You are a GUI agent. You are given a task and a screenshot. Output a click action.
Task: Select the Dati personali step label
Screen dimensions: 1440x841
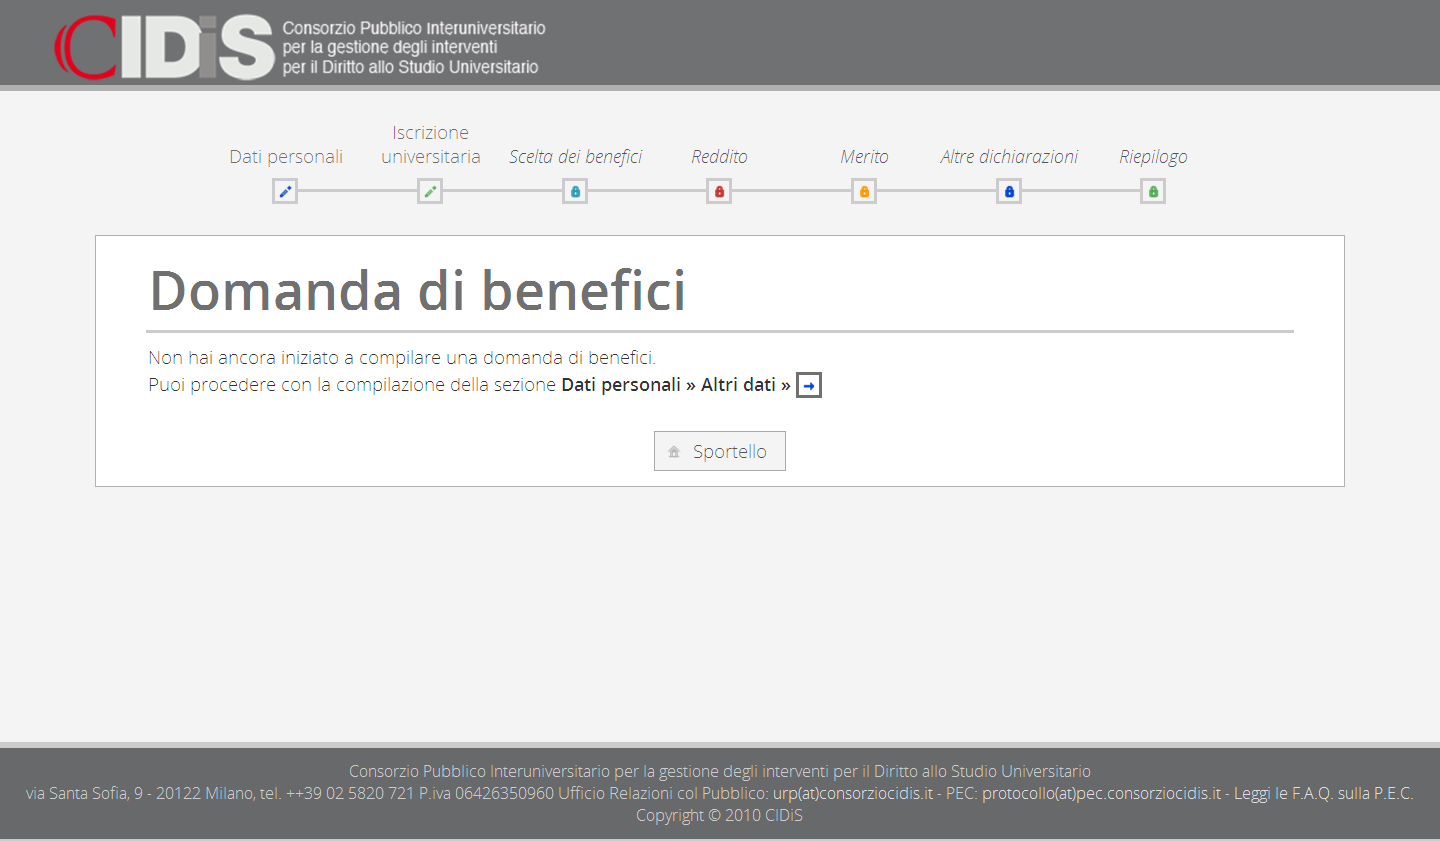pos(286,157)
